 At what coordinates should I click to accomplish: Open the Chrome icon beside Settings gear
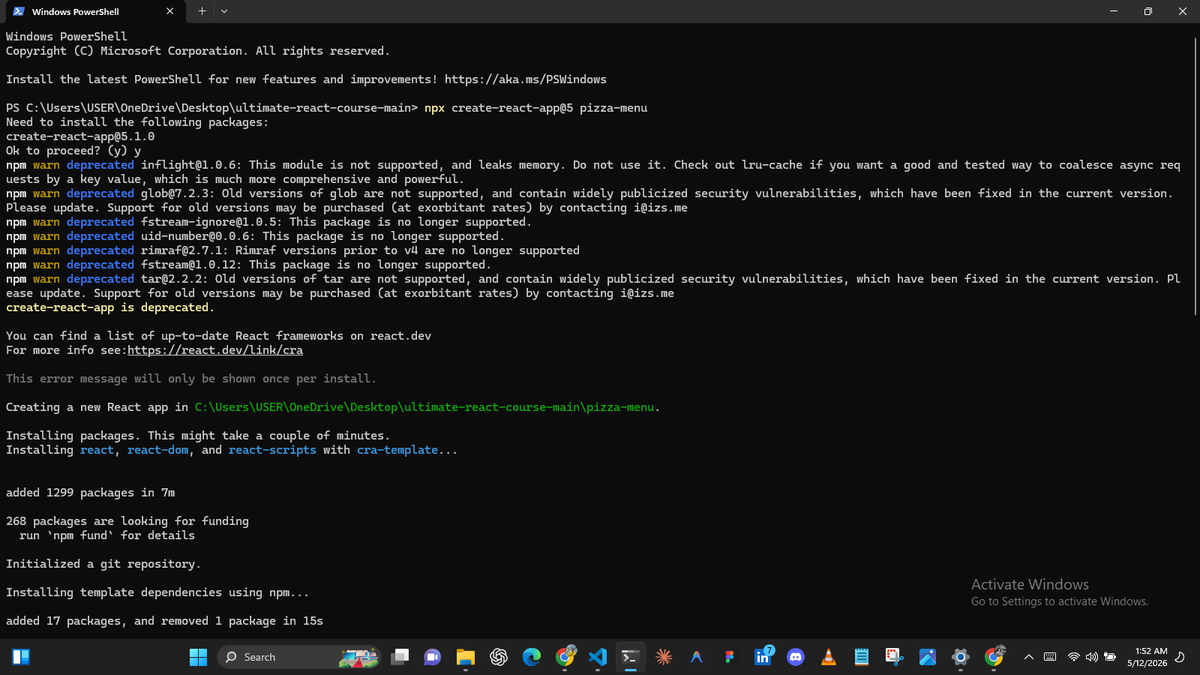tap(994, 656)
